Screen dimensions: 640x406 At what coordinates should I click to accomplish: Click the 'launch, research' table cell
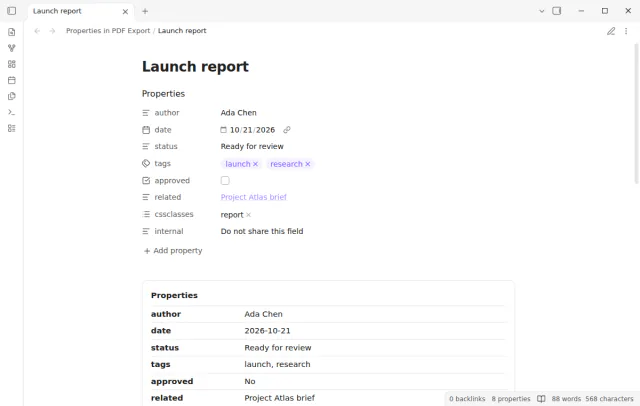click(x=277, y=364)
